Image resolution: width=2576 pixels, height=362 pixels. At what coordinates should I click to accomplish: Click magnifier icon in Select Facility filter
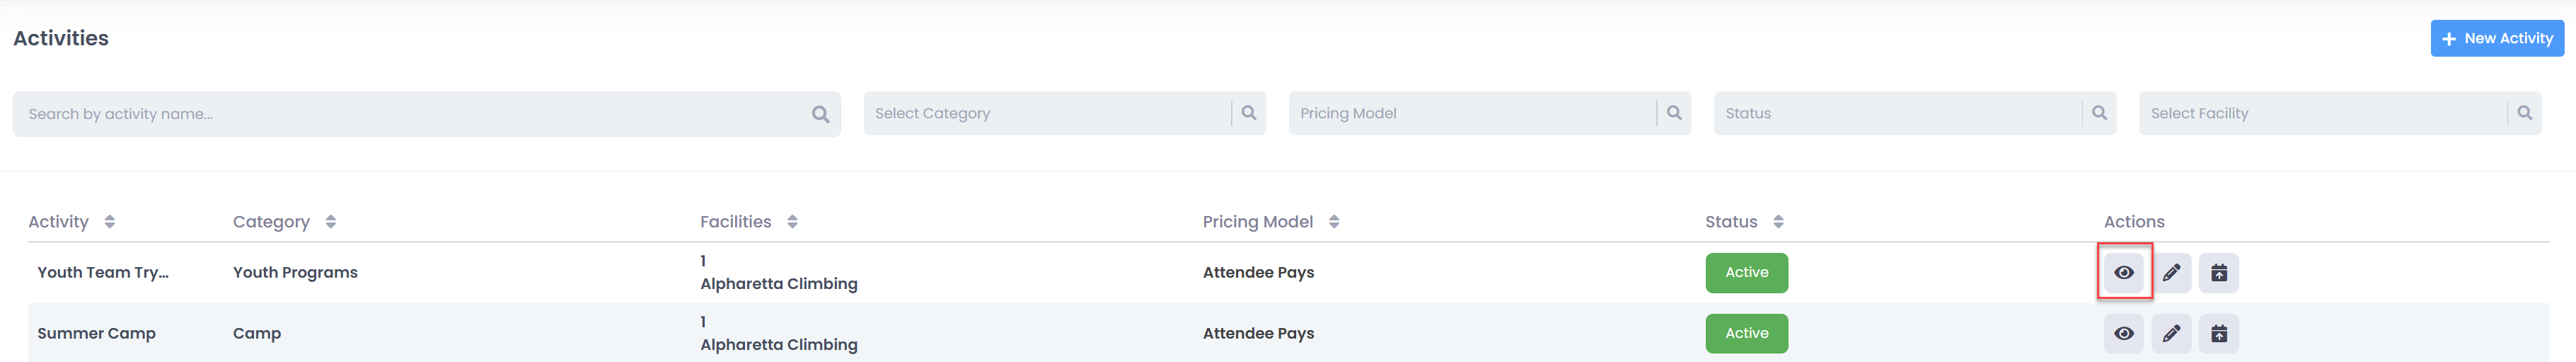(2524, 113)
